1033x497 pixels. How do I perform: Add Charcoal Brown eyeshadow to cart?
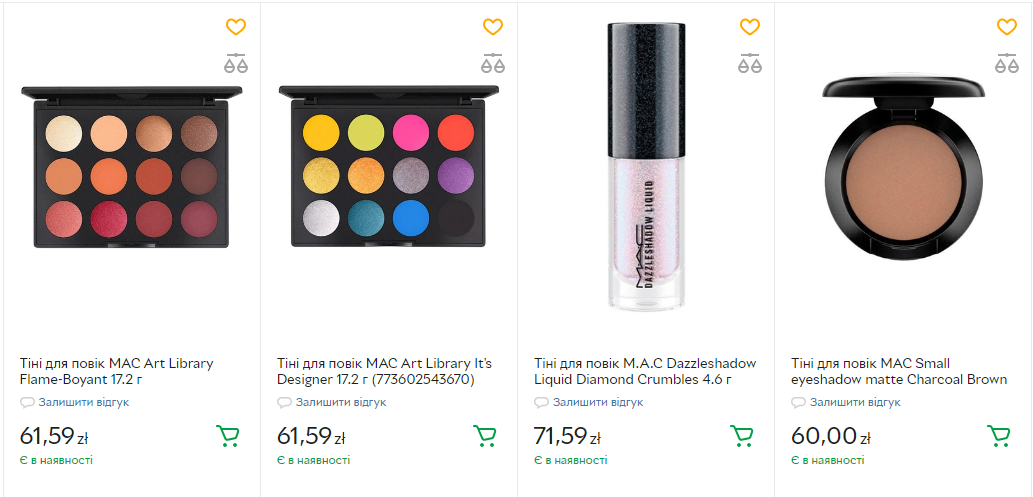pyautogui.click(x=999, y=436)
